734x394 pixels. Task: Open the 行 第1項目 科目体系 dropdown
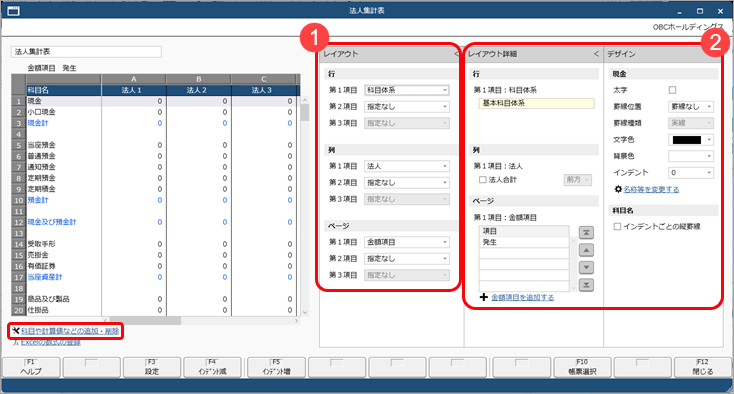(407, 90)
